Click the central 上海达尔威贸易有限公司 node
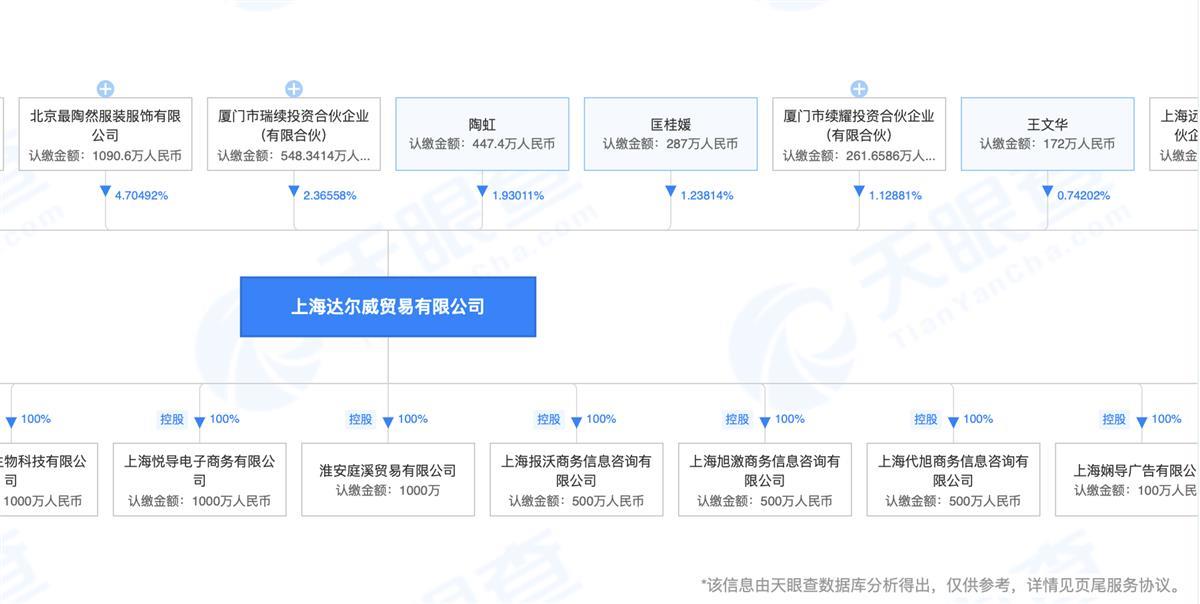 click(x=388, y=306)
